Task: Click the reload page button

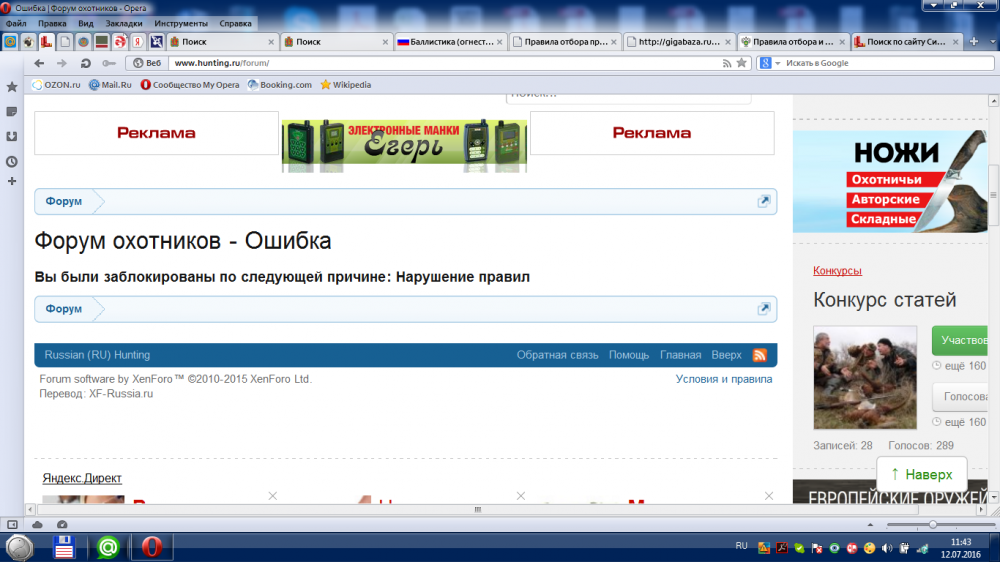Action: 86,63
